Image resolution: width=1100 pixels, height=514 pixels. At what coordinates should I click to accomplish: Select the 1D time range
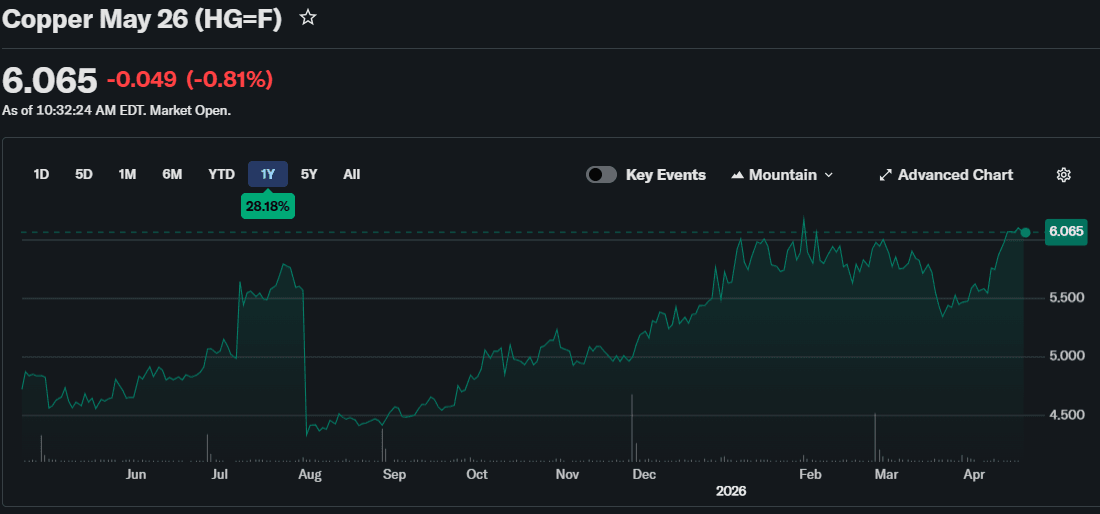(x=41, y=174)
